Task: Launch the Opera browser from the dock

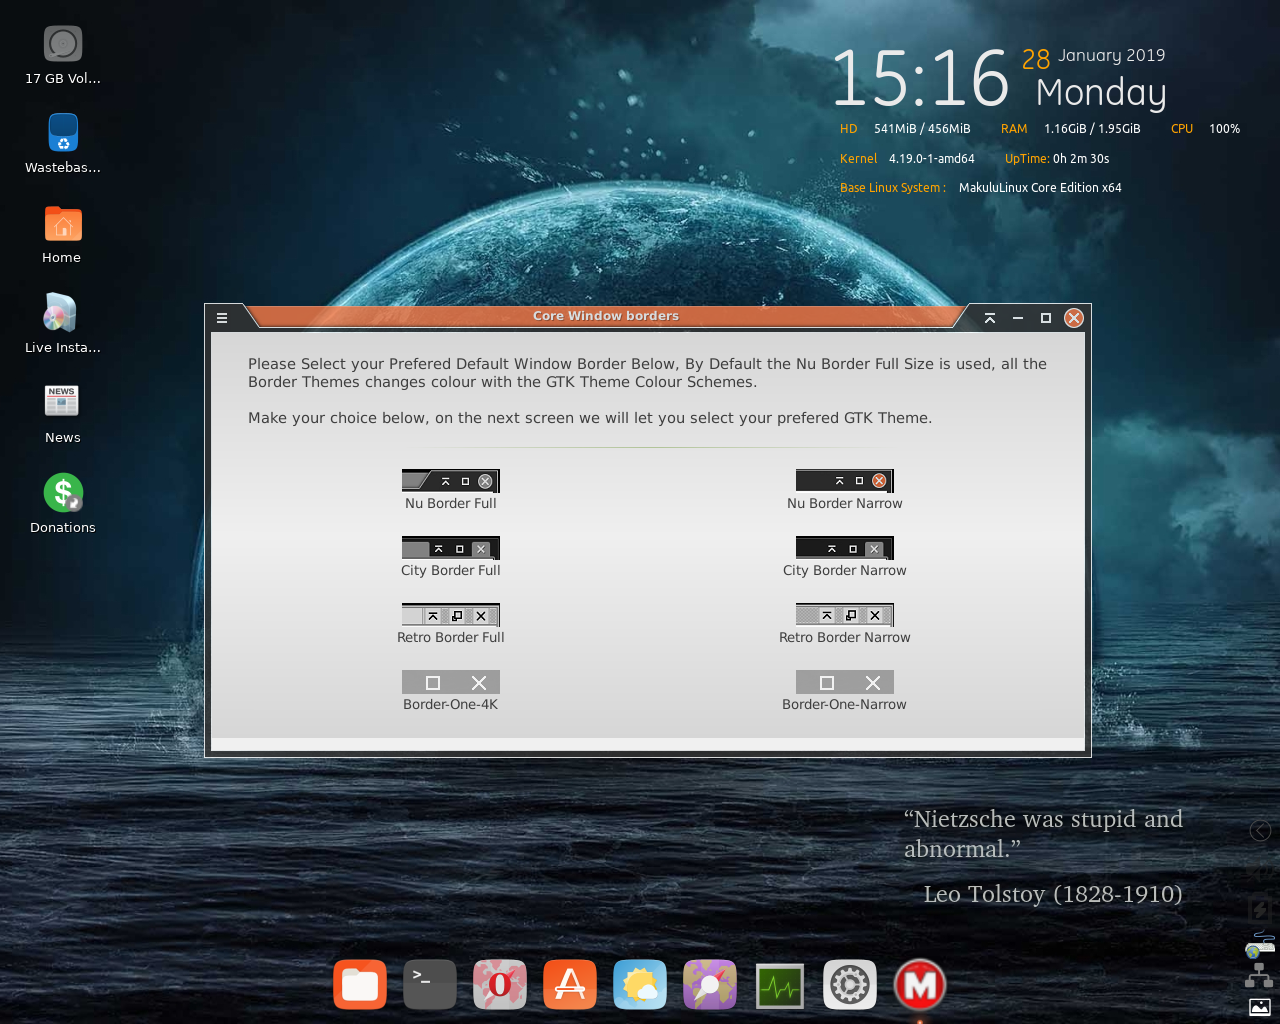Action: (500, 985)
